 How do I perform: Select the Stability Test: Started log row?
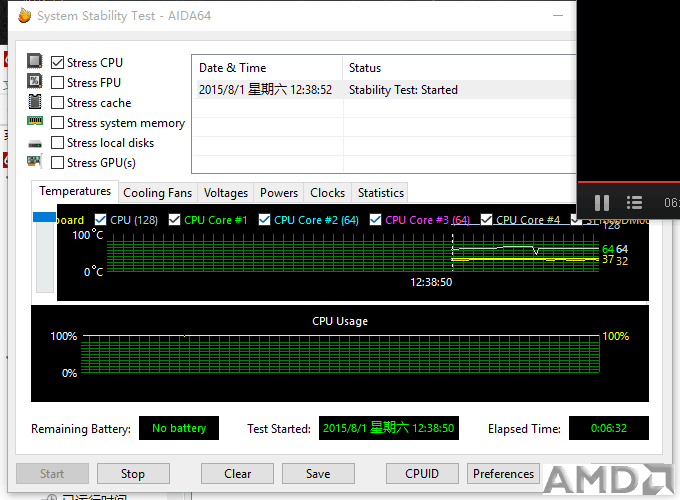(385, 90)
